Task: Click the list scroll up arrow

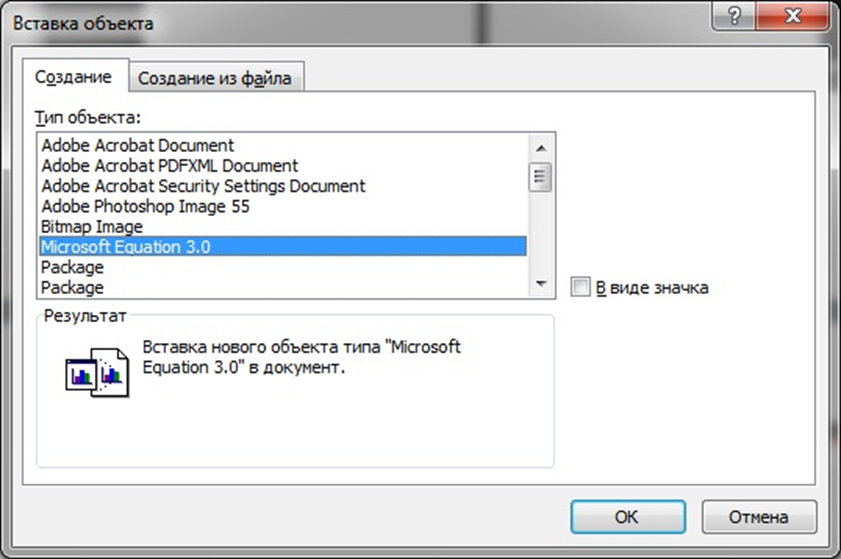Action: tap(541, 148)
